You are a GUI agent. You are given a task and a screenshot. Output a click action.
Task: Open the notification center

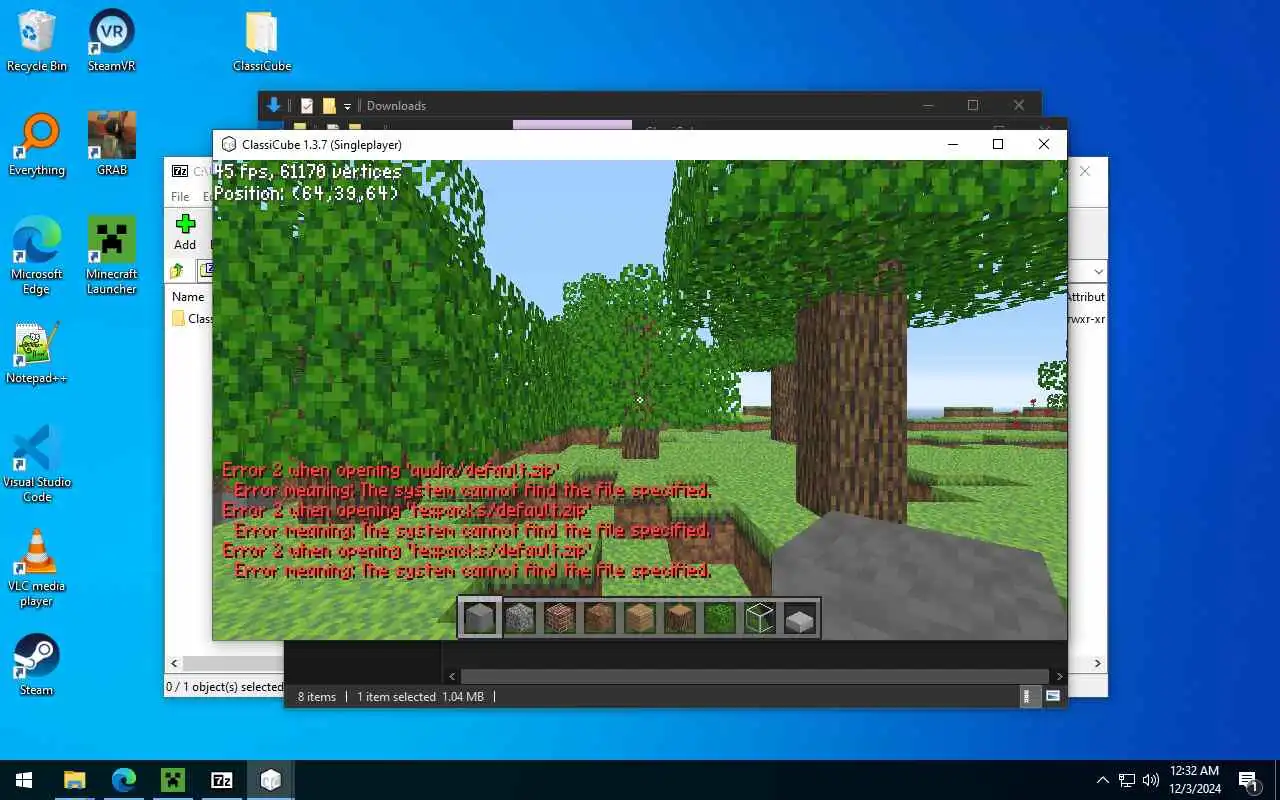pyautogui.click(x=1248, y=780)
